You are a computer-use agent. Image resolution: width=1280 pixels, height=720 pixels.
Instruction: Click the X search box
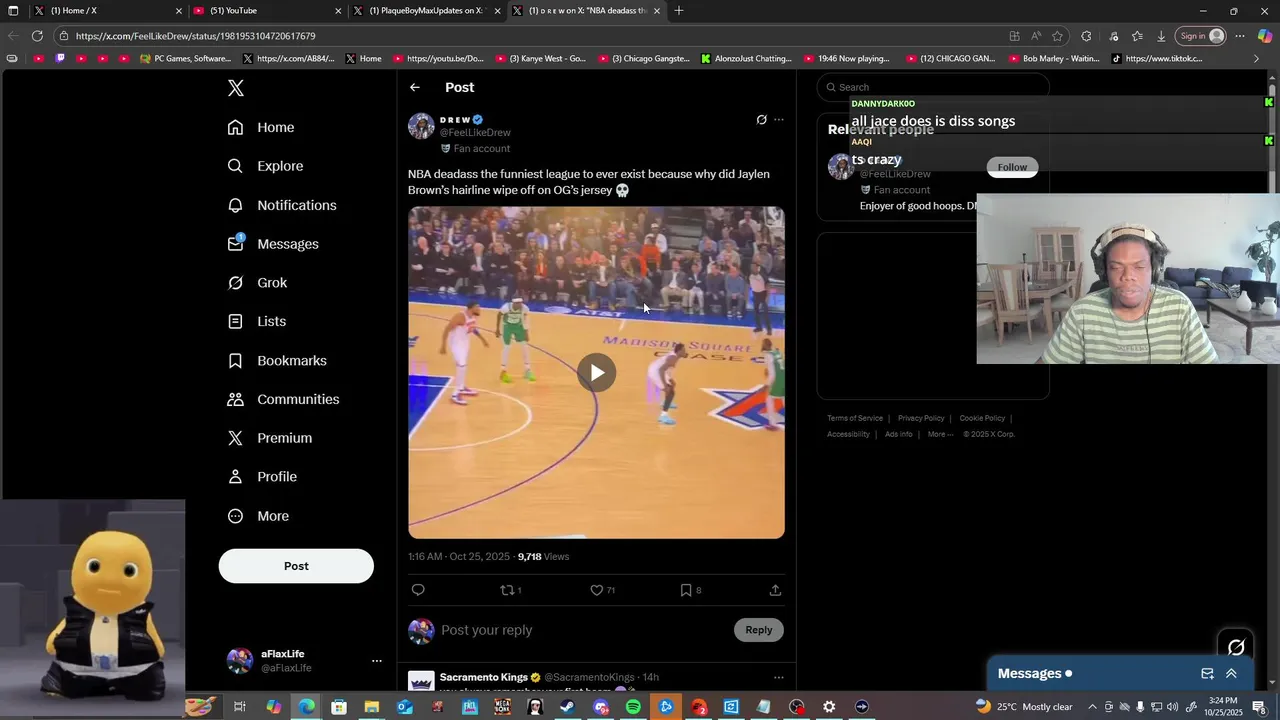933,87
